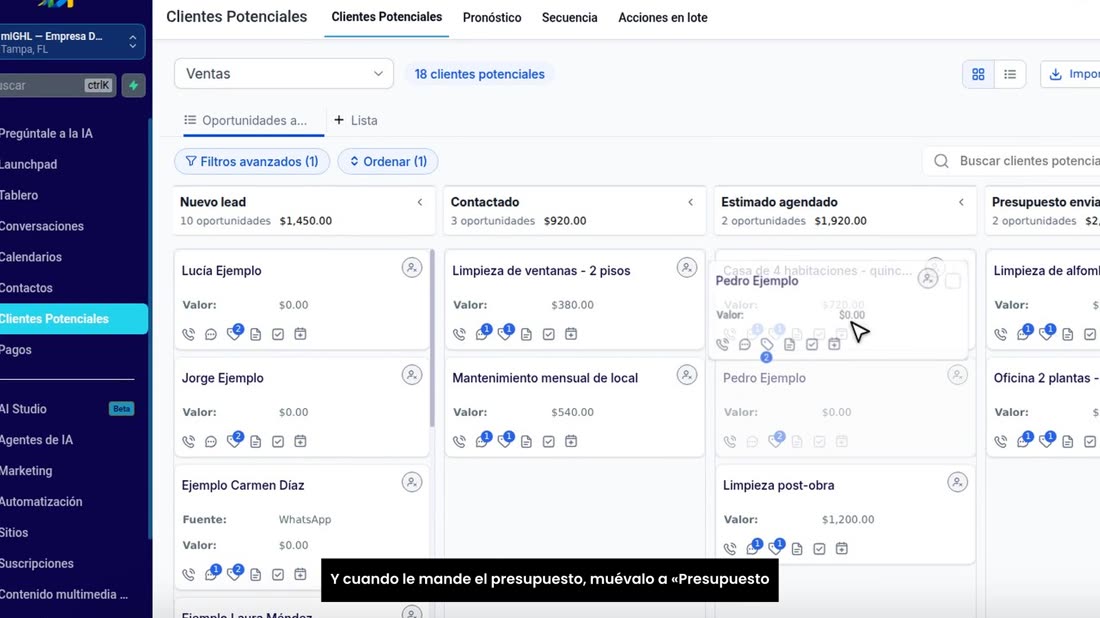Go to Conversaciones in the sidebar
1100x618 pixels.
coord(41,227)
